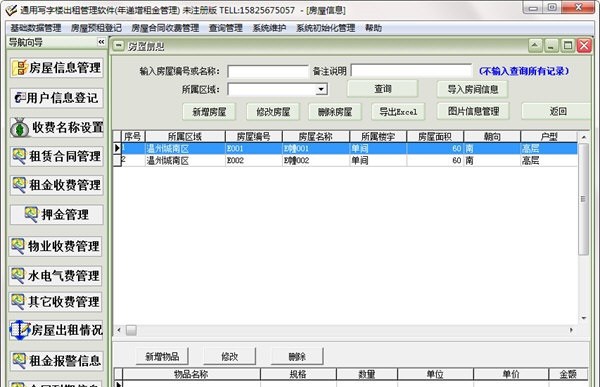Image resolution: width=600 pixels, height=387 pixels.
Task: Sort by 房屋名称 column header
Action: tap(316, 136)
